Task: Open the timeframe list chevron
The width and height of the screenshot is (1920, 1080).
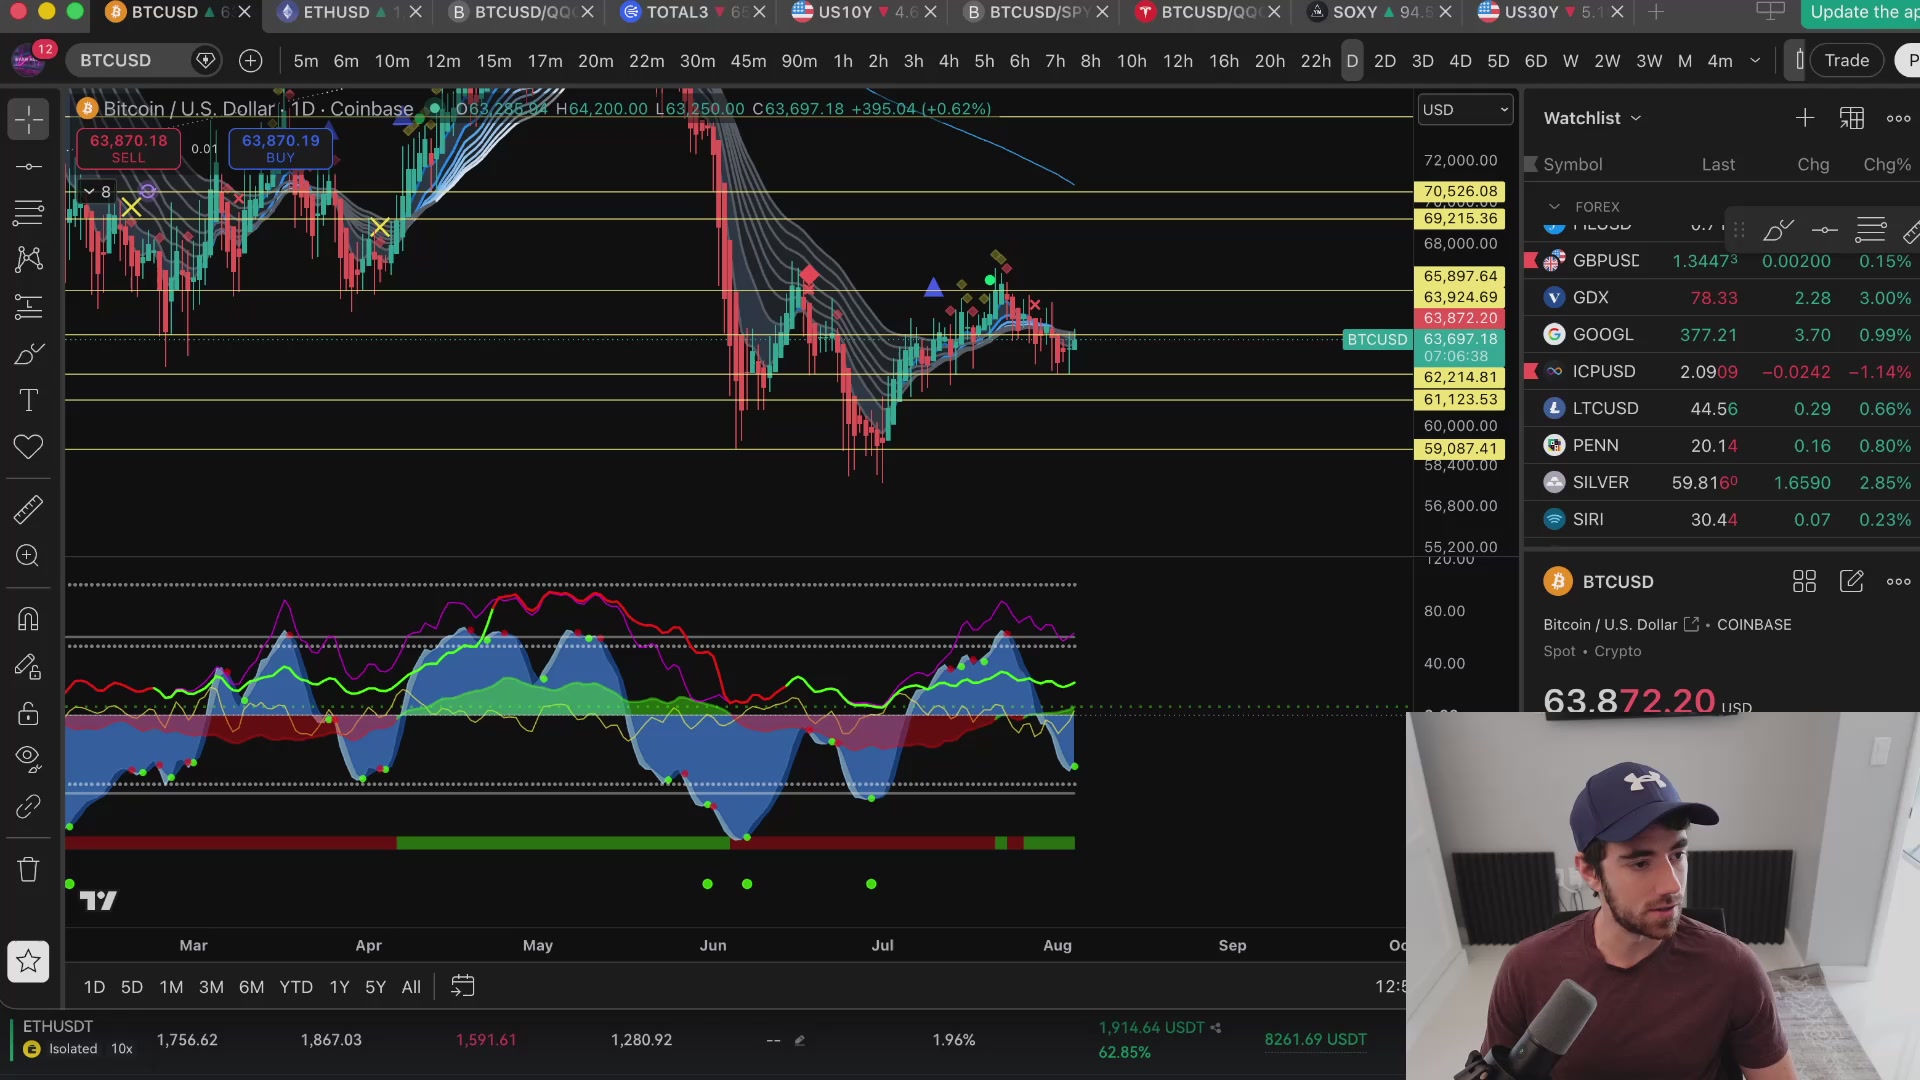Action: tap(1755, 61)
